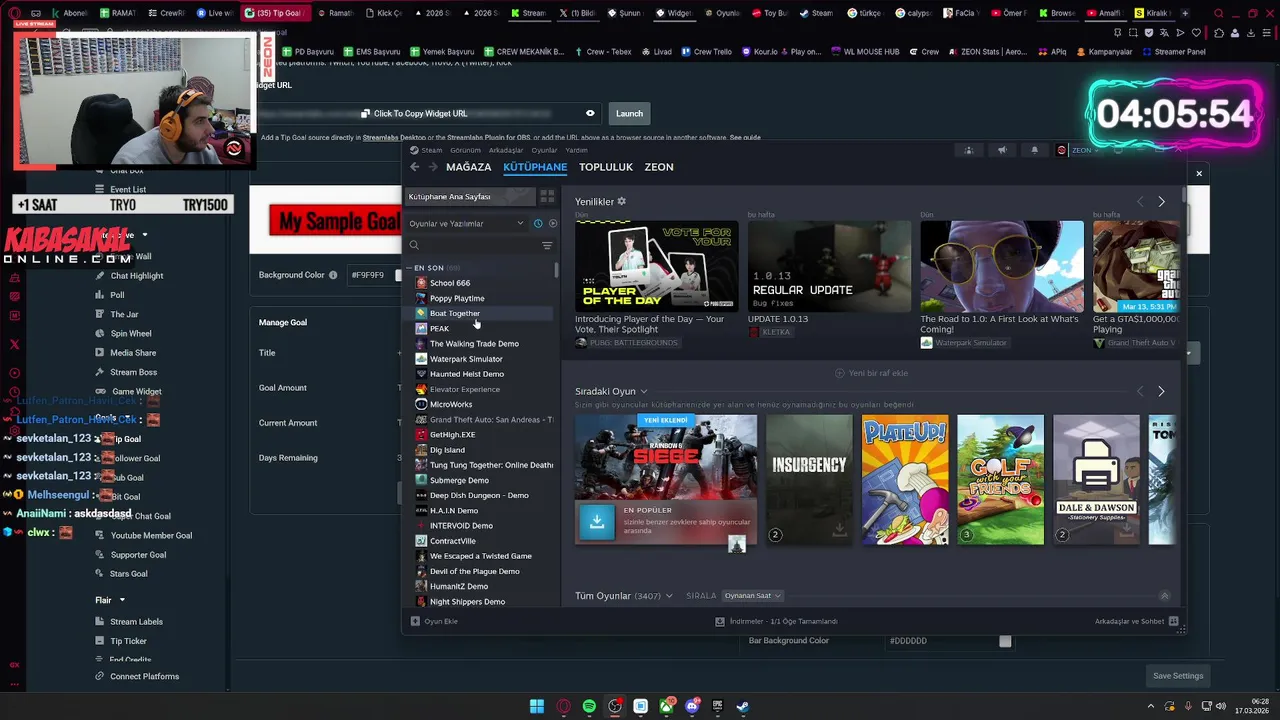The image size is (1280, 720).
Task: Show next Sıradaki Oyun shelf items arrow
Action: (1161, 391)
